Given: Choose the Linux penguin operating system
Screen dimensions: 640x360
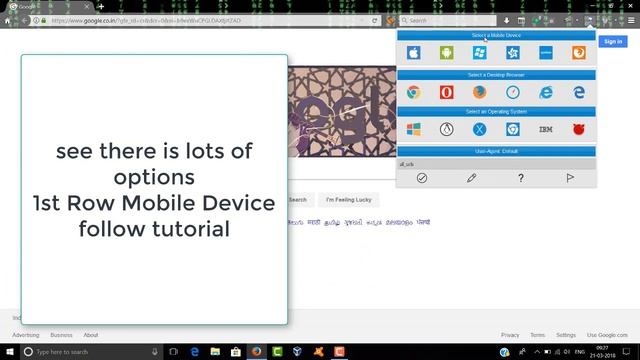Looking at the screenshot, I should (447, 129).
